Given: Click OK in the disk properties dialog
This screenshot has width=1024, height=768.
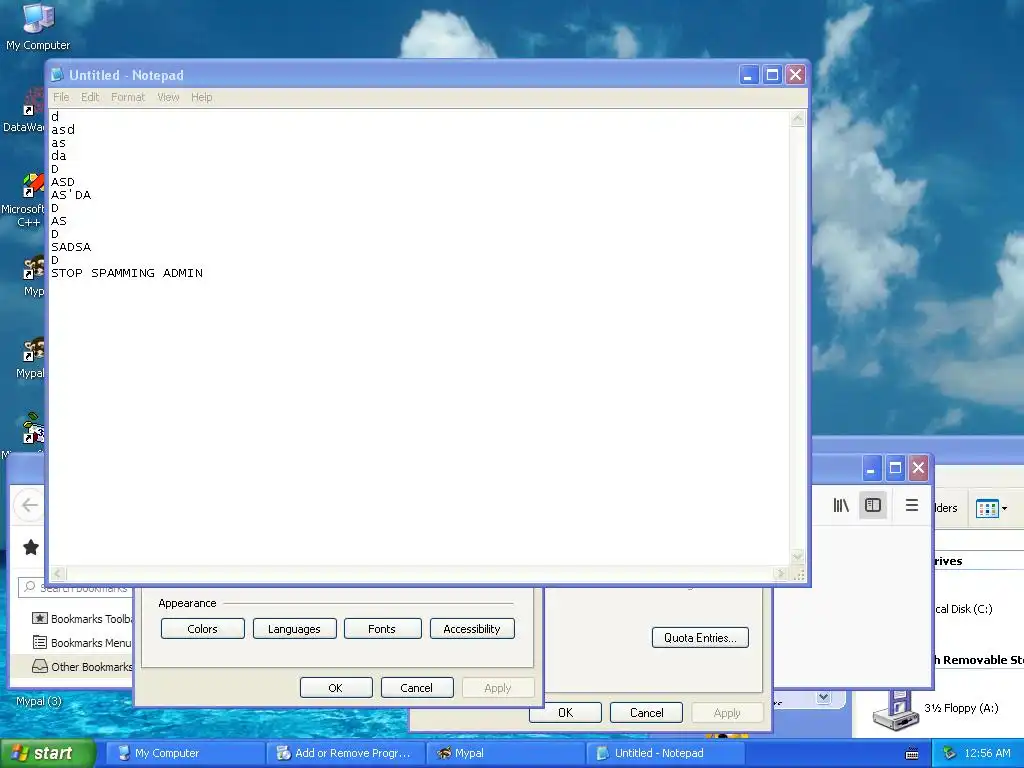Looking at the screenshot, I should tap(566, 712).
